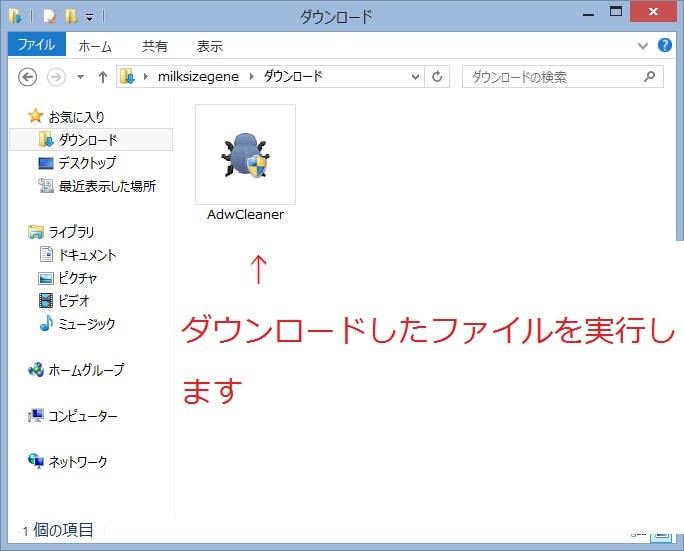Screen dimensions: 684x551
Task: Click the star icon beside お気に入り
Action: tap(35, 116)
